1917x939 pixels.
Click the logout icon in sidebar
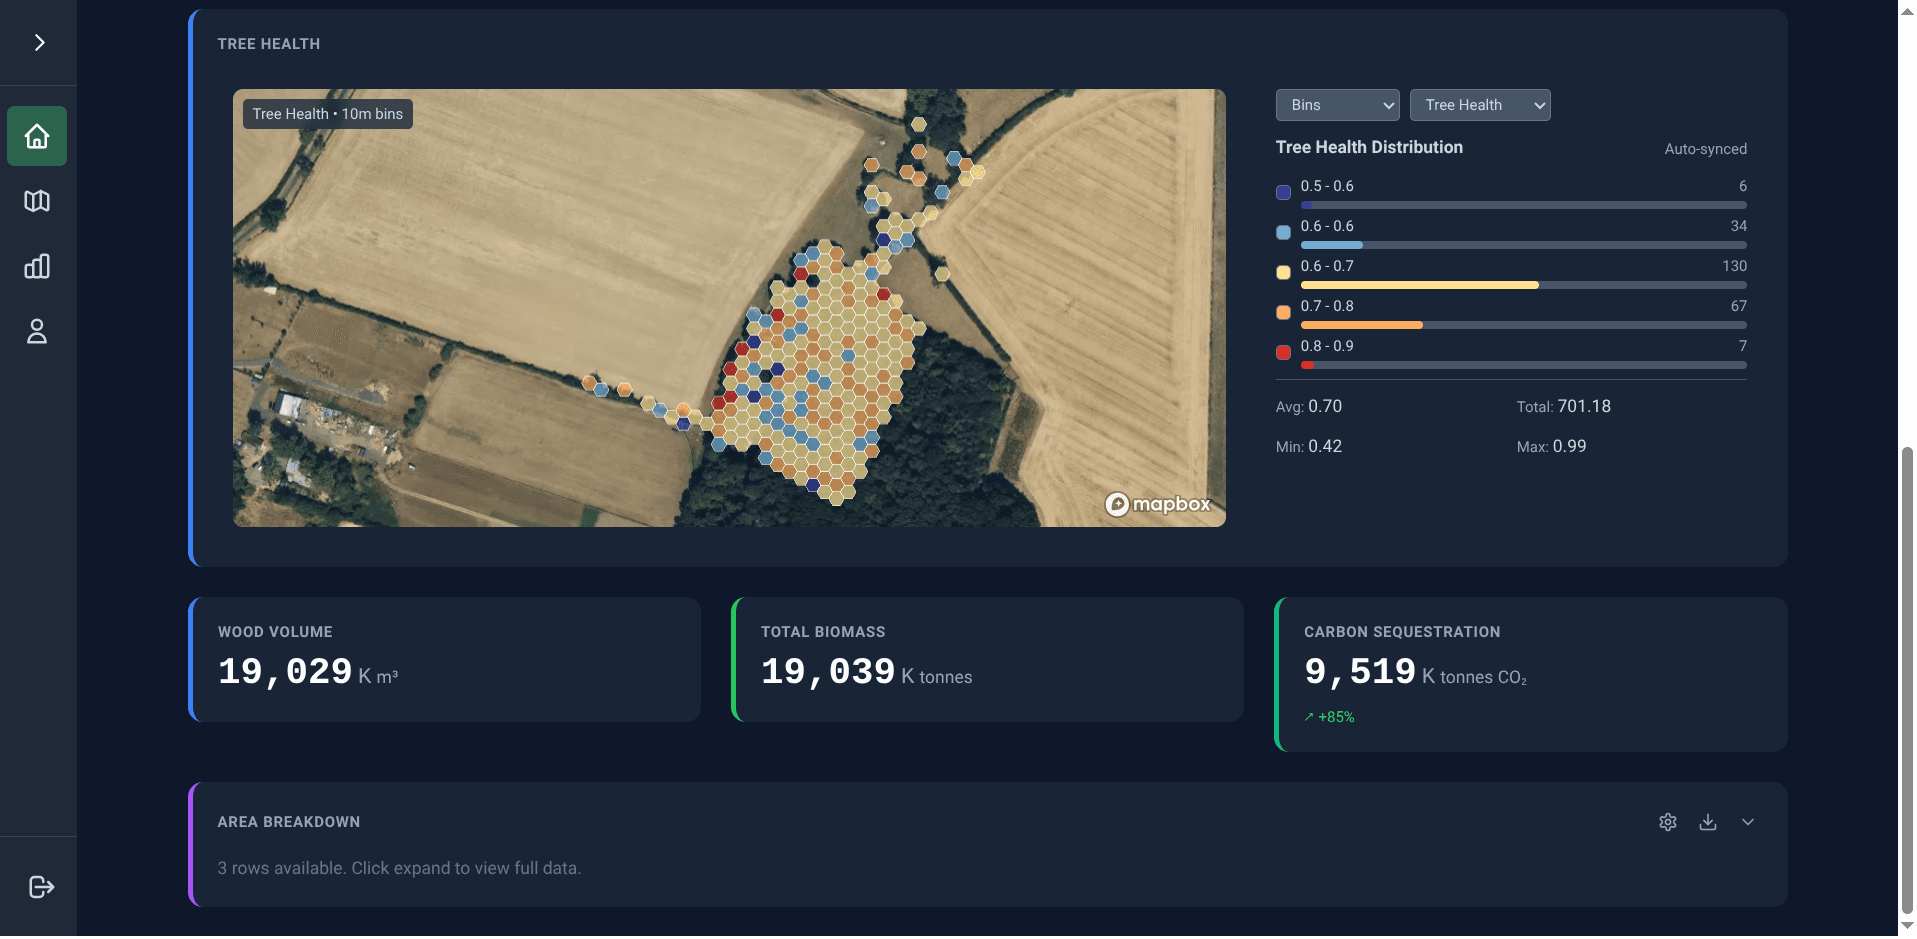(x=41, y=887)
